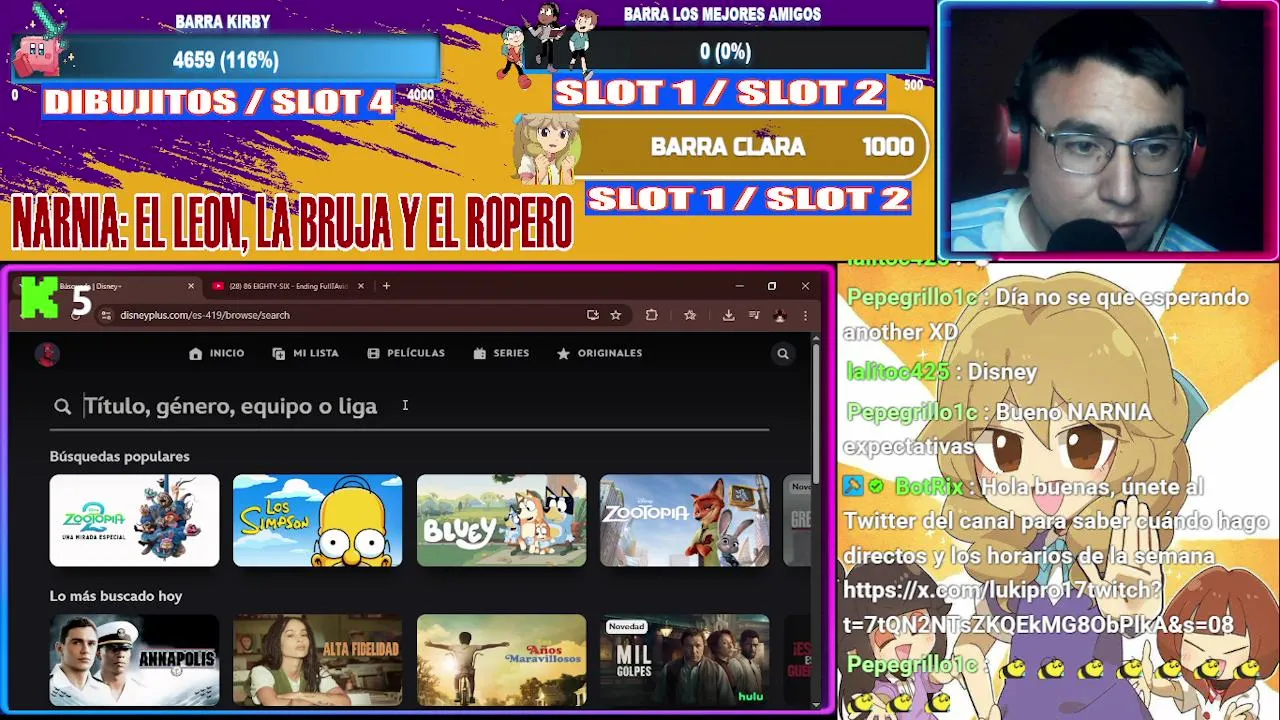Viewport: 1280px width, 720px height.
Task: Open PELÍCULAS in Disney+ navigation
Action: pyautogui.click(x=406, y=353)
